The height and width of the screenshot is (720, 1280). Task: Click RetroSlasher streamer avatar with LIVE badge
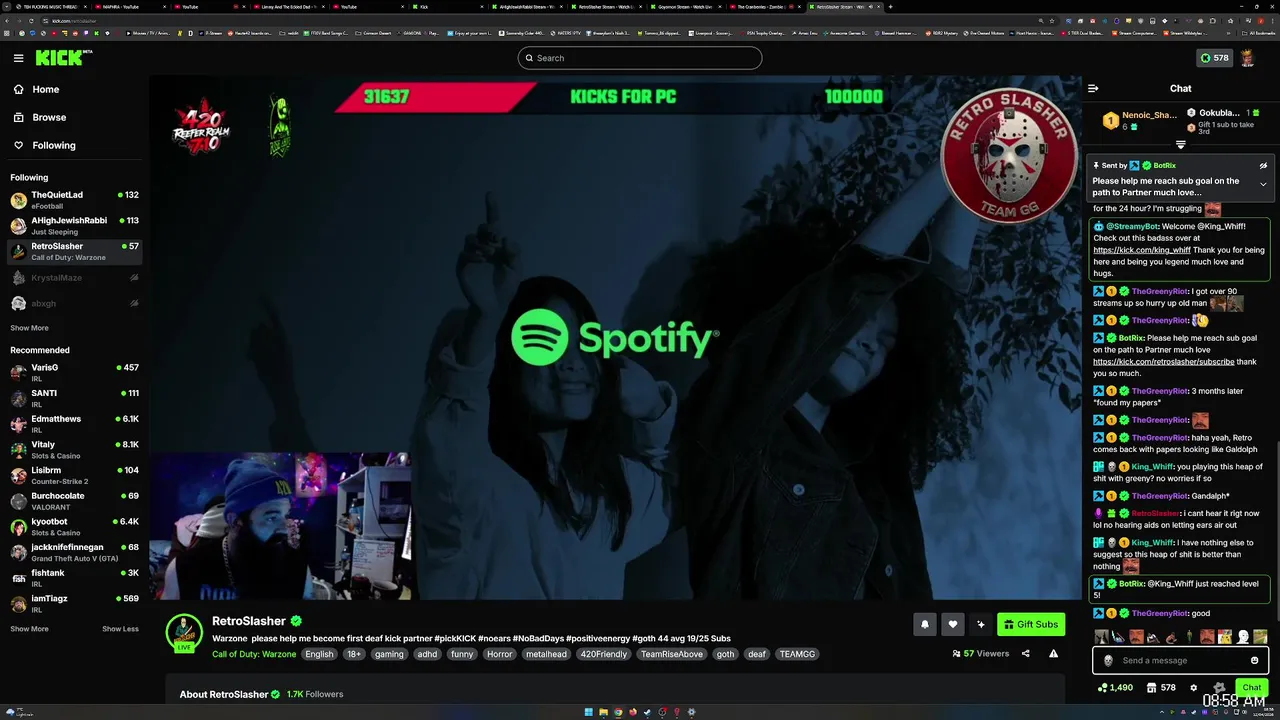[184, 634]
